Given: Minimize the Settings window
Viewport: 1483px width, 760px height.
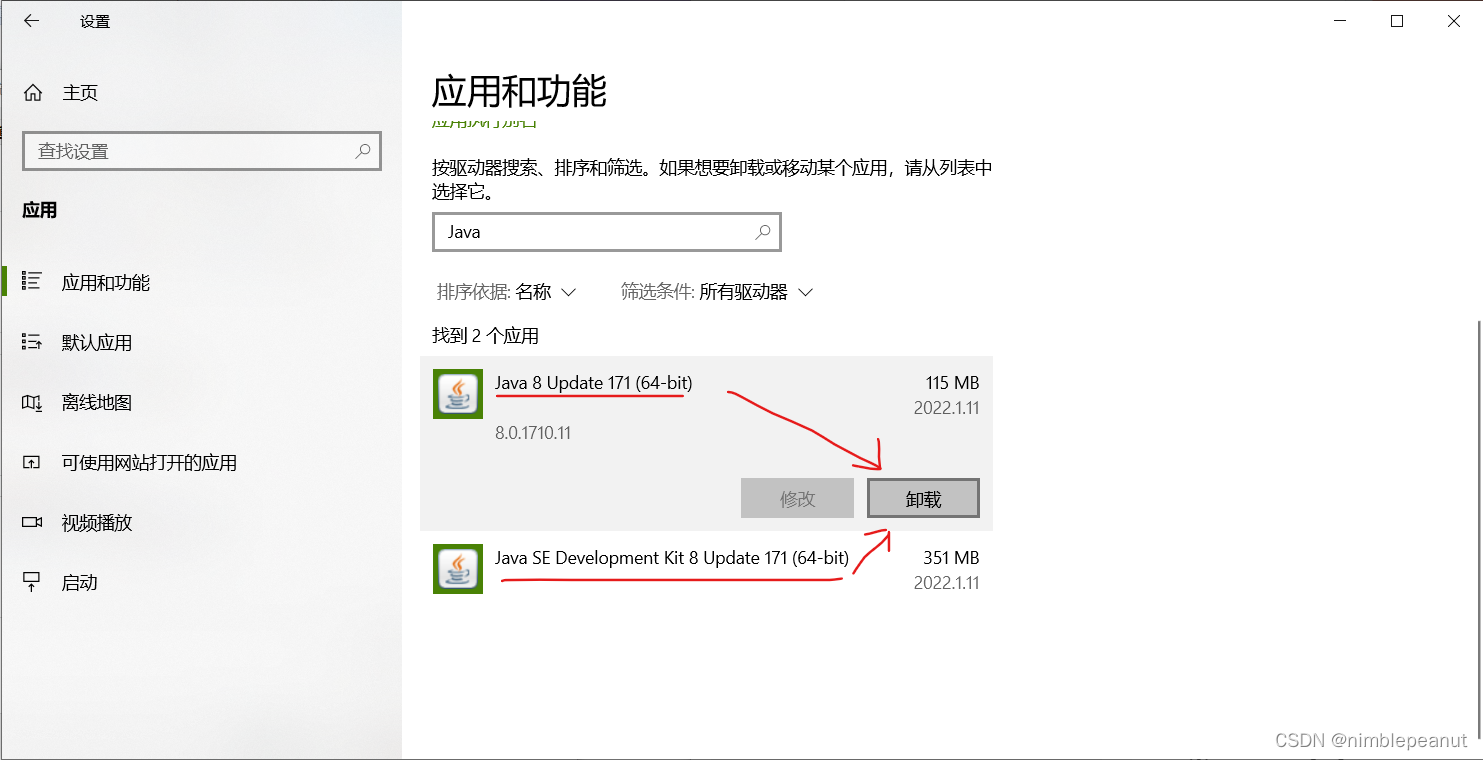Looking at the screenshot, I should click(x=1340, y=21).
